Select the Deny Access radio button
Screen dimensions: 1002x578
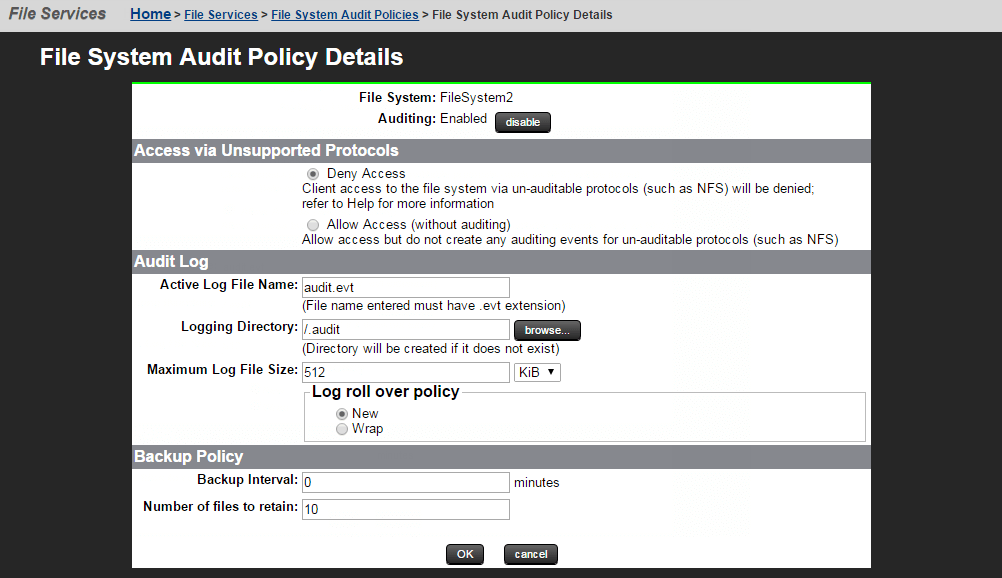pyautogui.click(x=312, y=174)
